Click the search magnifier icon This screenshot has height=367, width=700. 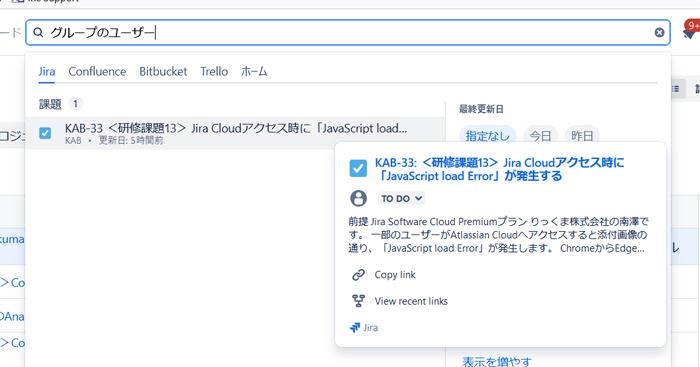(38, 32)
